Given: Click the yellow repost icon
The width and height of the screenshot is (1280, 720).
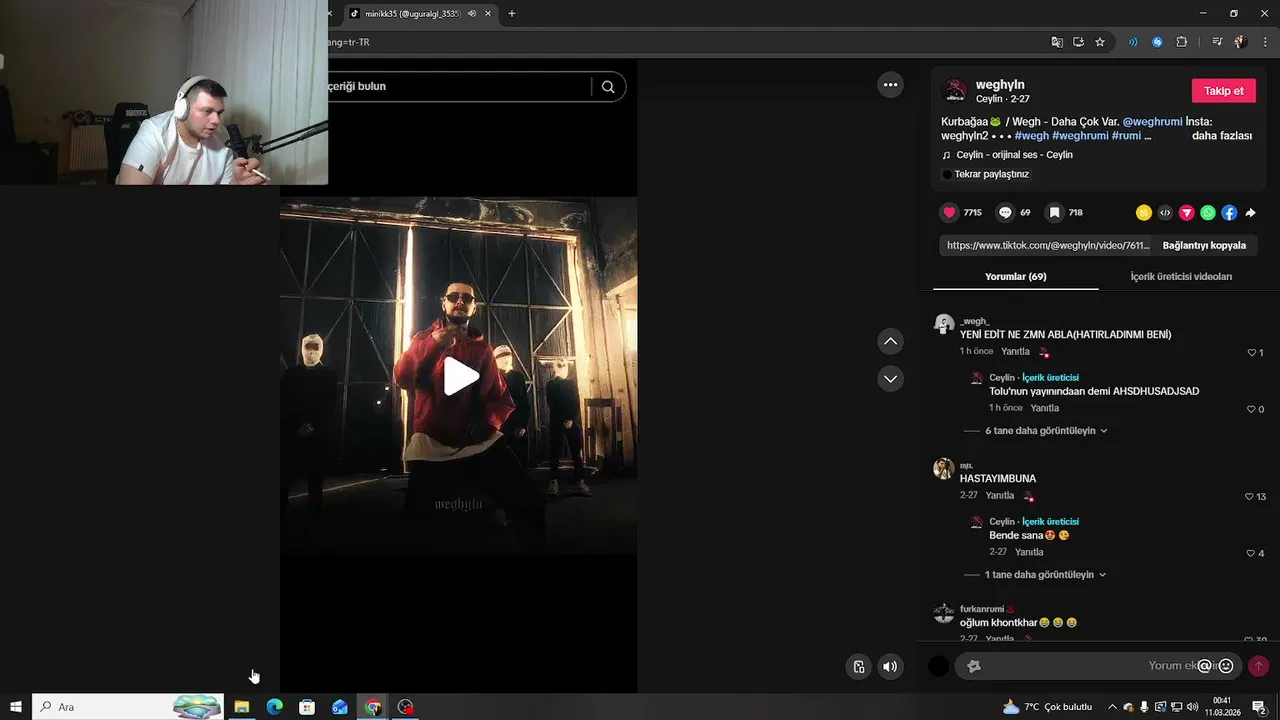Looking at the screenshot, I should point(1144,212).
